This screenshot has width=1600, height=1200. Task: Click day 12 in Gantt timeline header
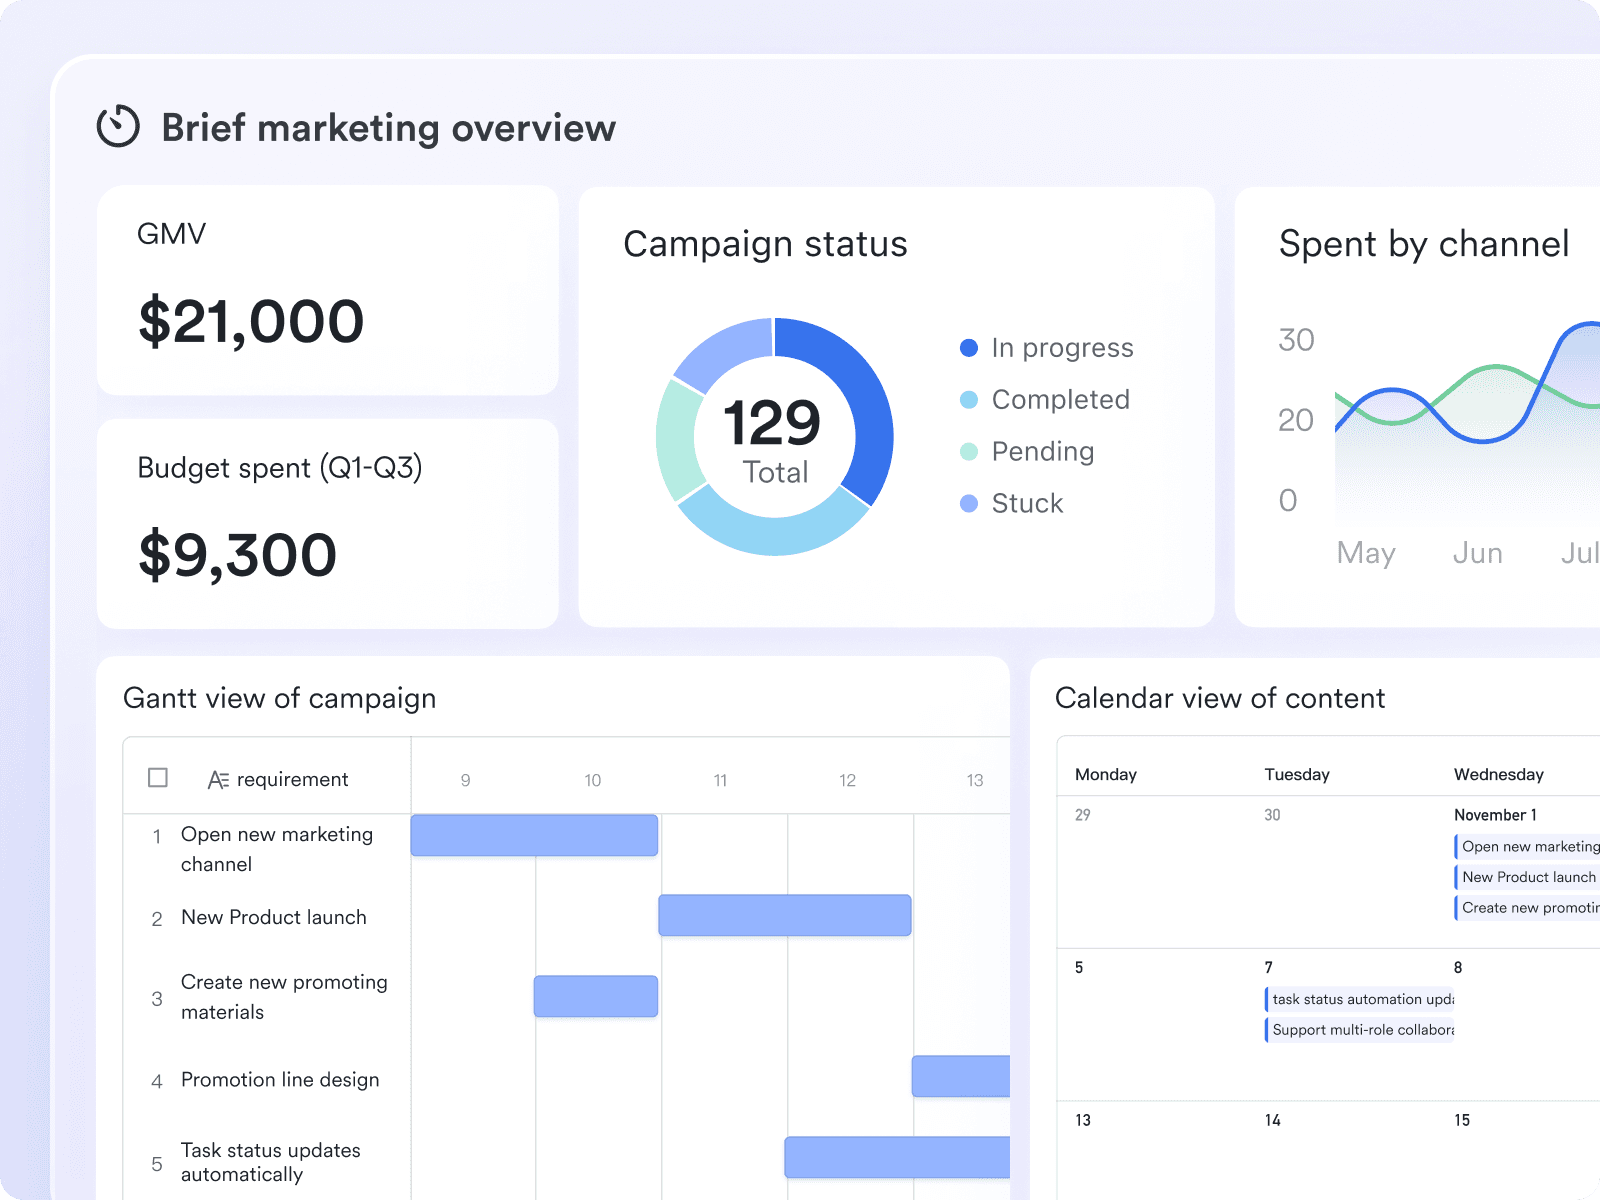click(847, 780)
